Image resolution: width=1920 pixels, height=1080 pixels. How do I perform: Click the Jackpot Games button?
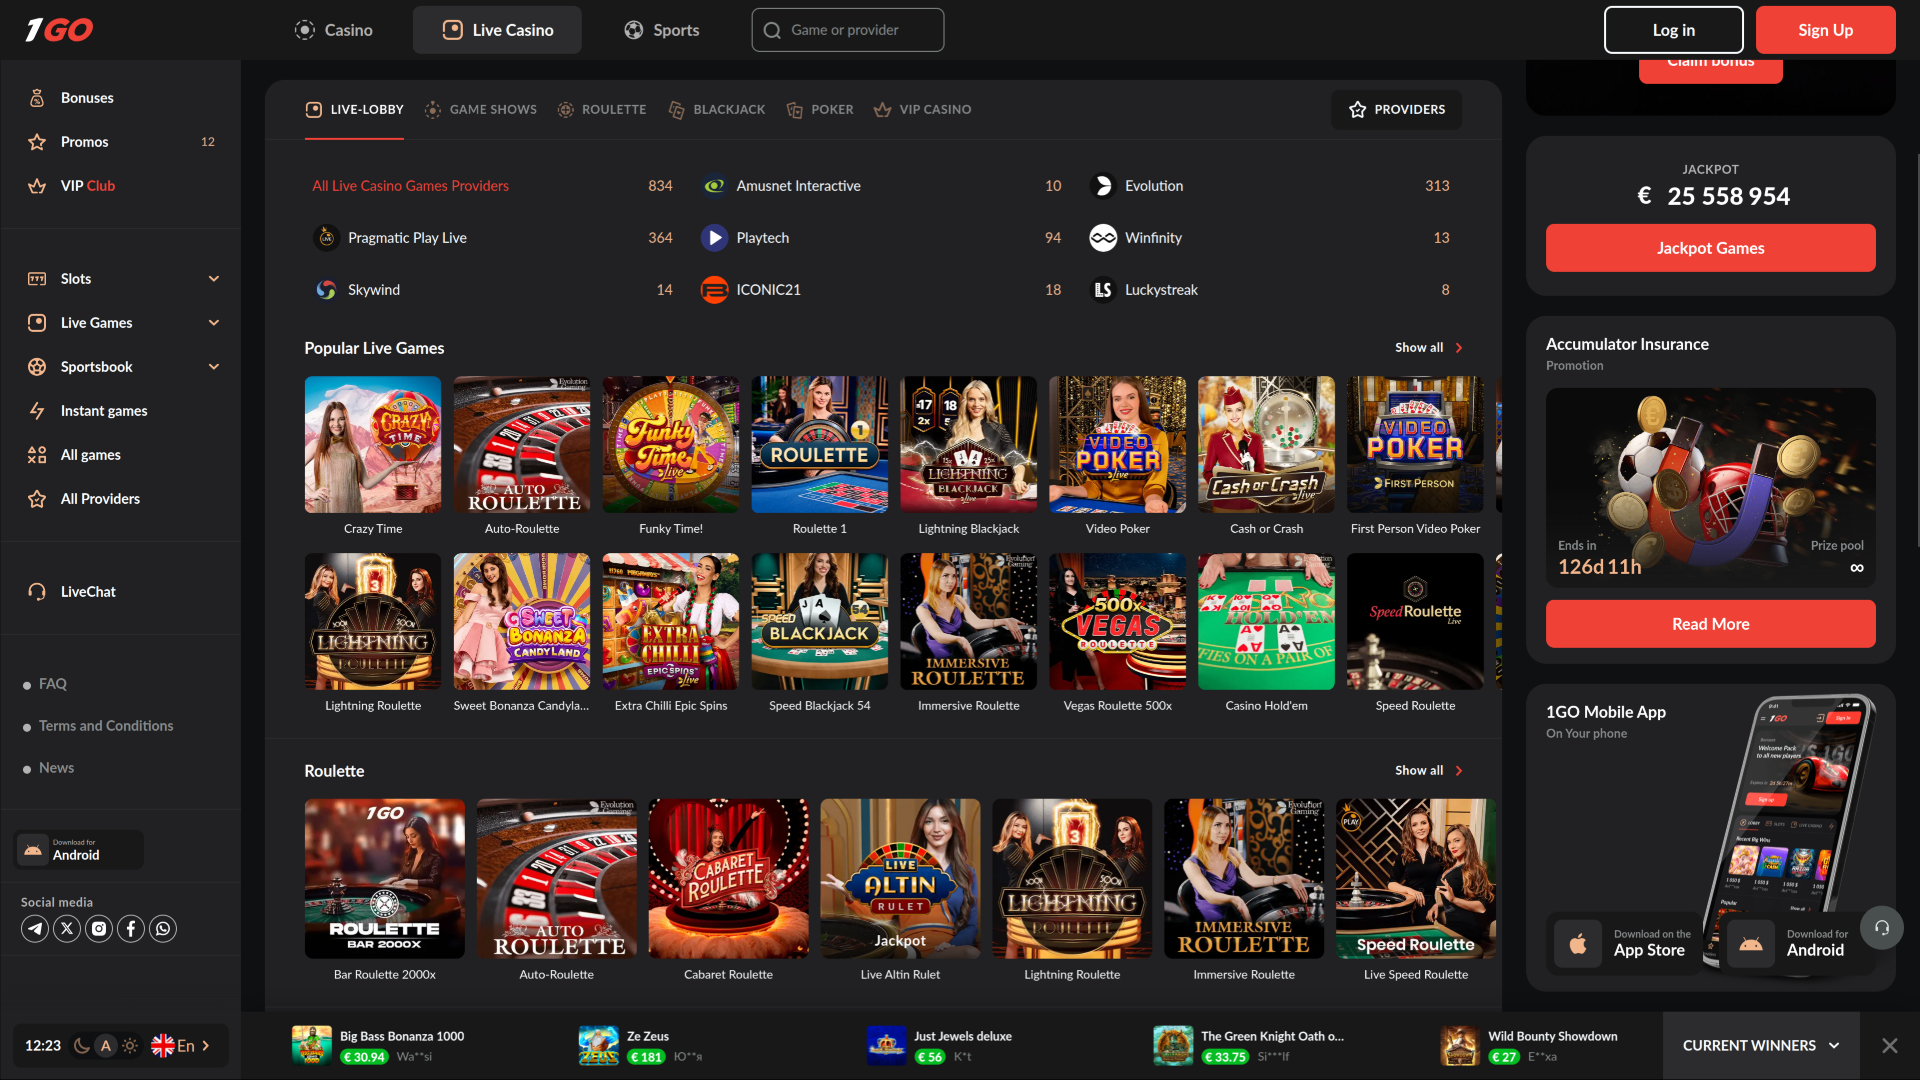pyautogui.click(x=1710, y=247)
